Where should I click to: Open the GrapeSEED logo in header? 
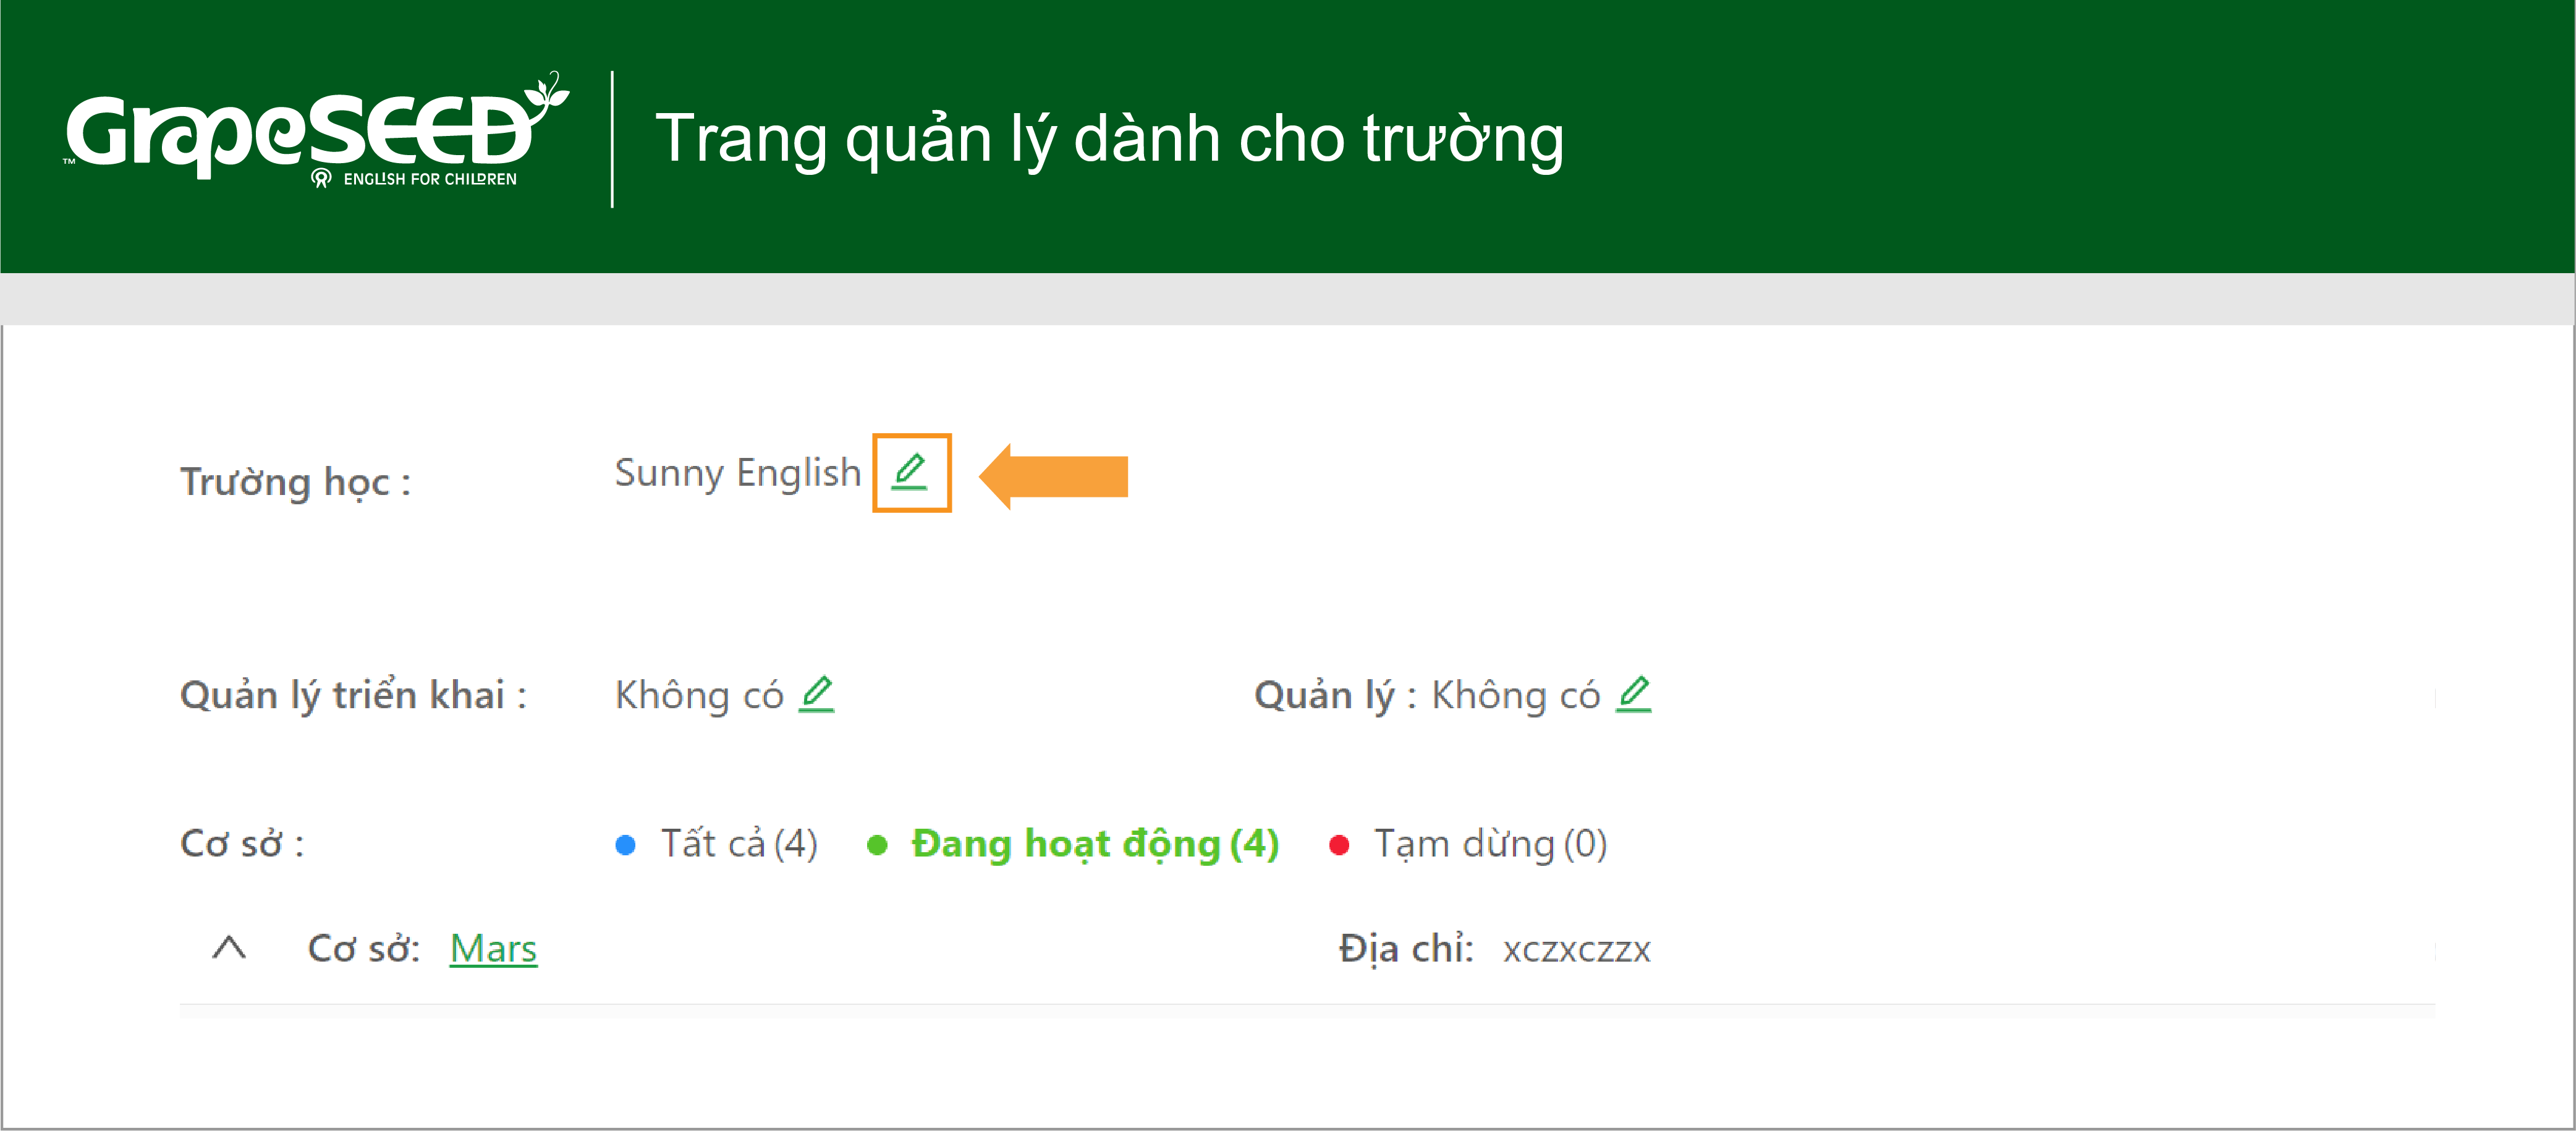point(317,131)
